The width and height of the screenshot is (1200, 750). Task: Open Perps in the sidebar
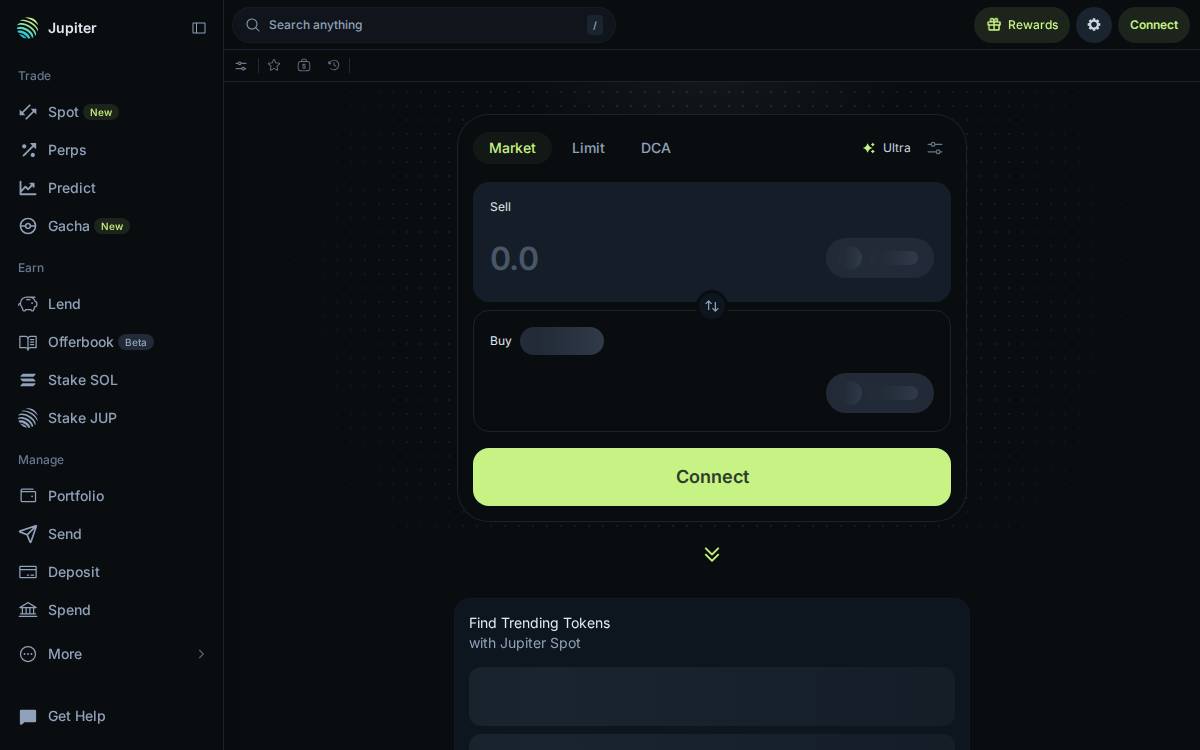pyautogui.click(x=111, y=150)
